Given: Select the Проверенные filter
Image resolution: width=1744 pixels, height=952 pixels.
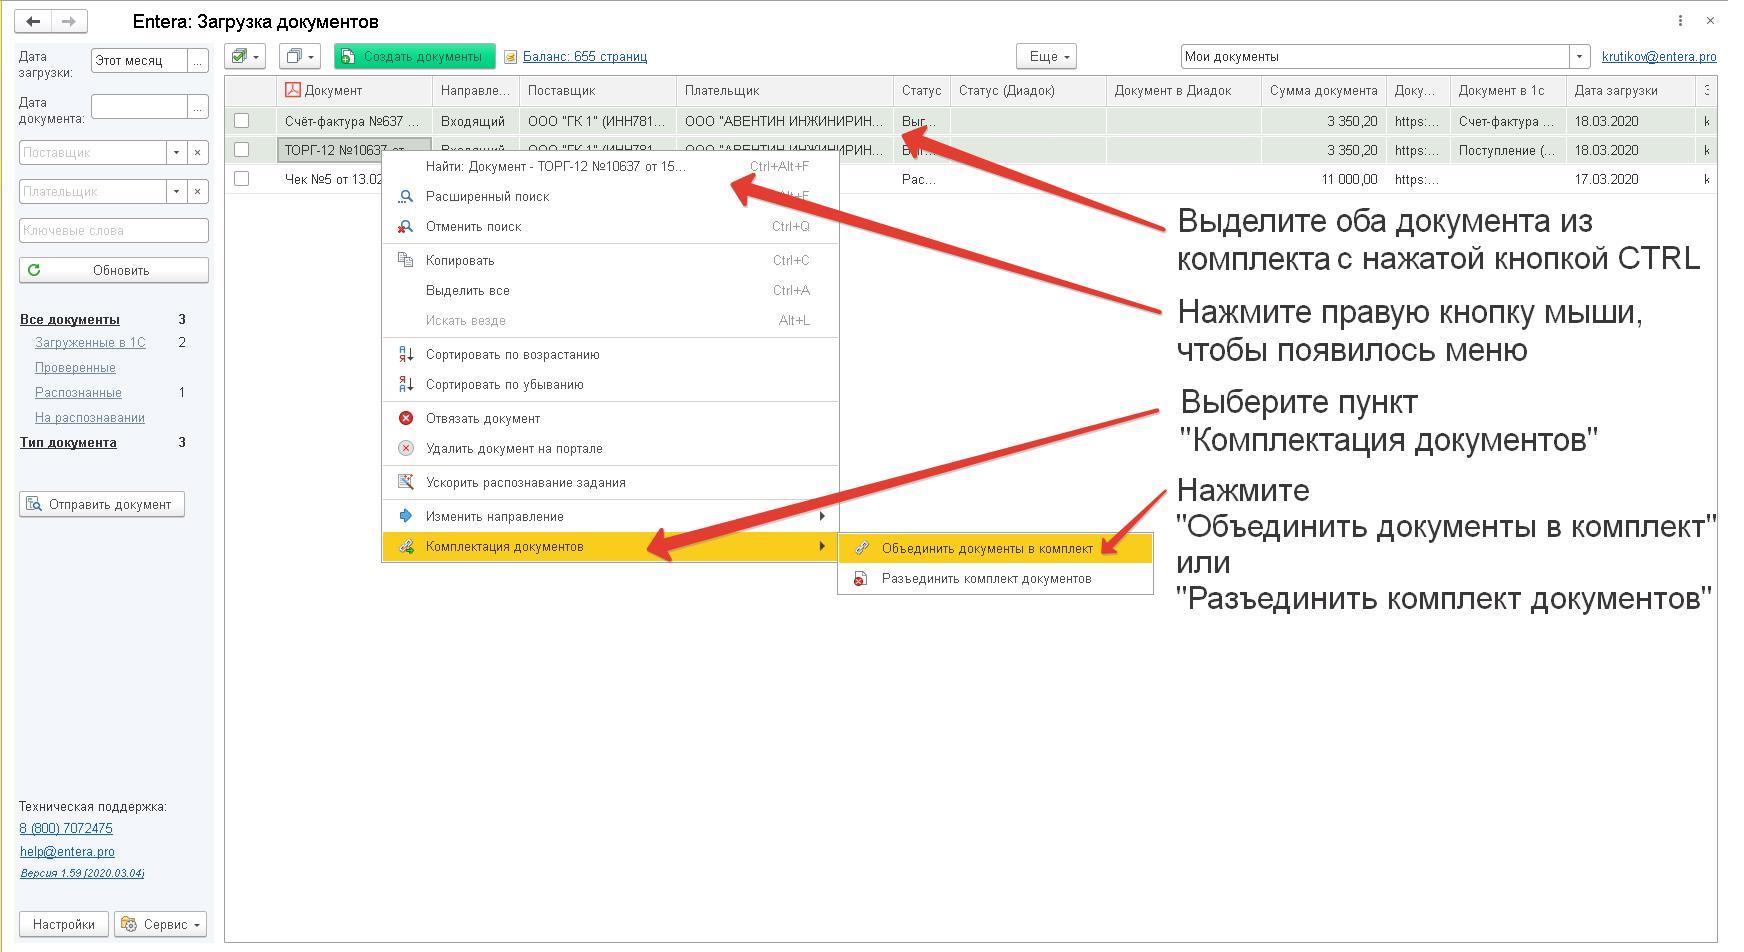Looking at the screenshot, I should coord(75,368).
